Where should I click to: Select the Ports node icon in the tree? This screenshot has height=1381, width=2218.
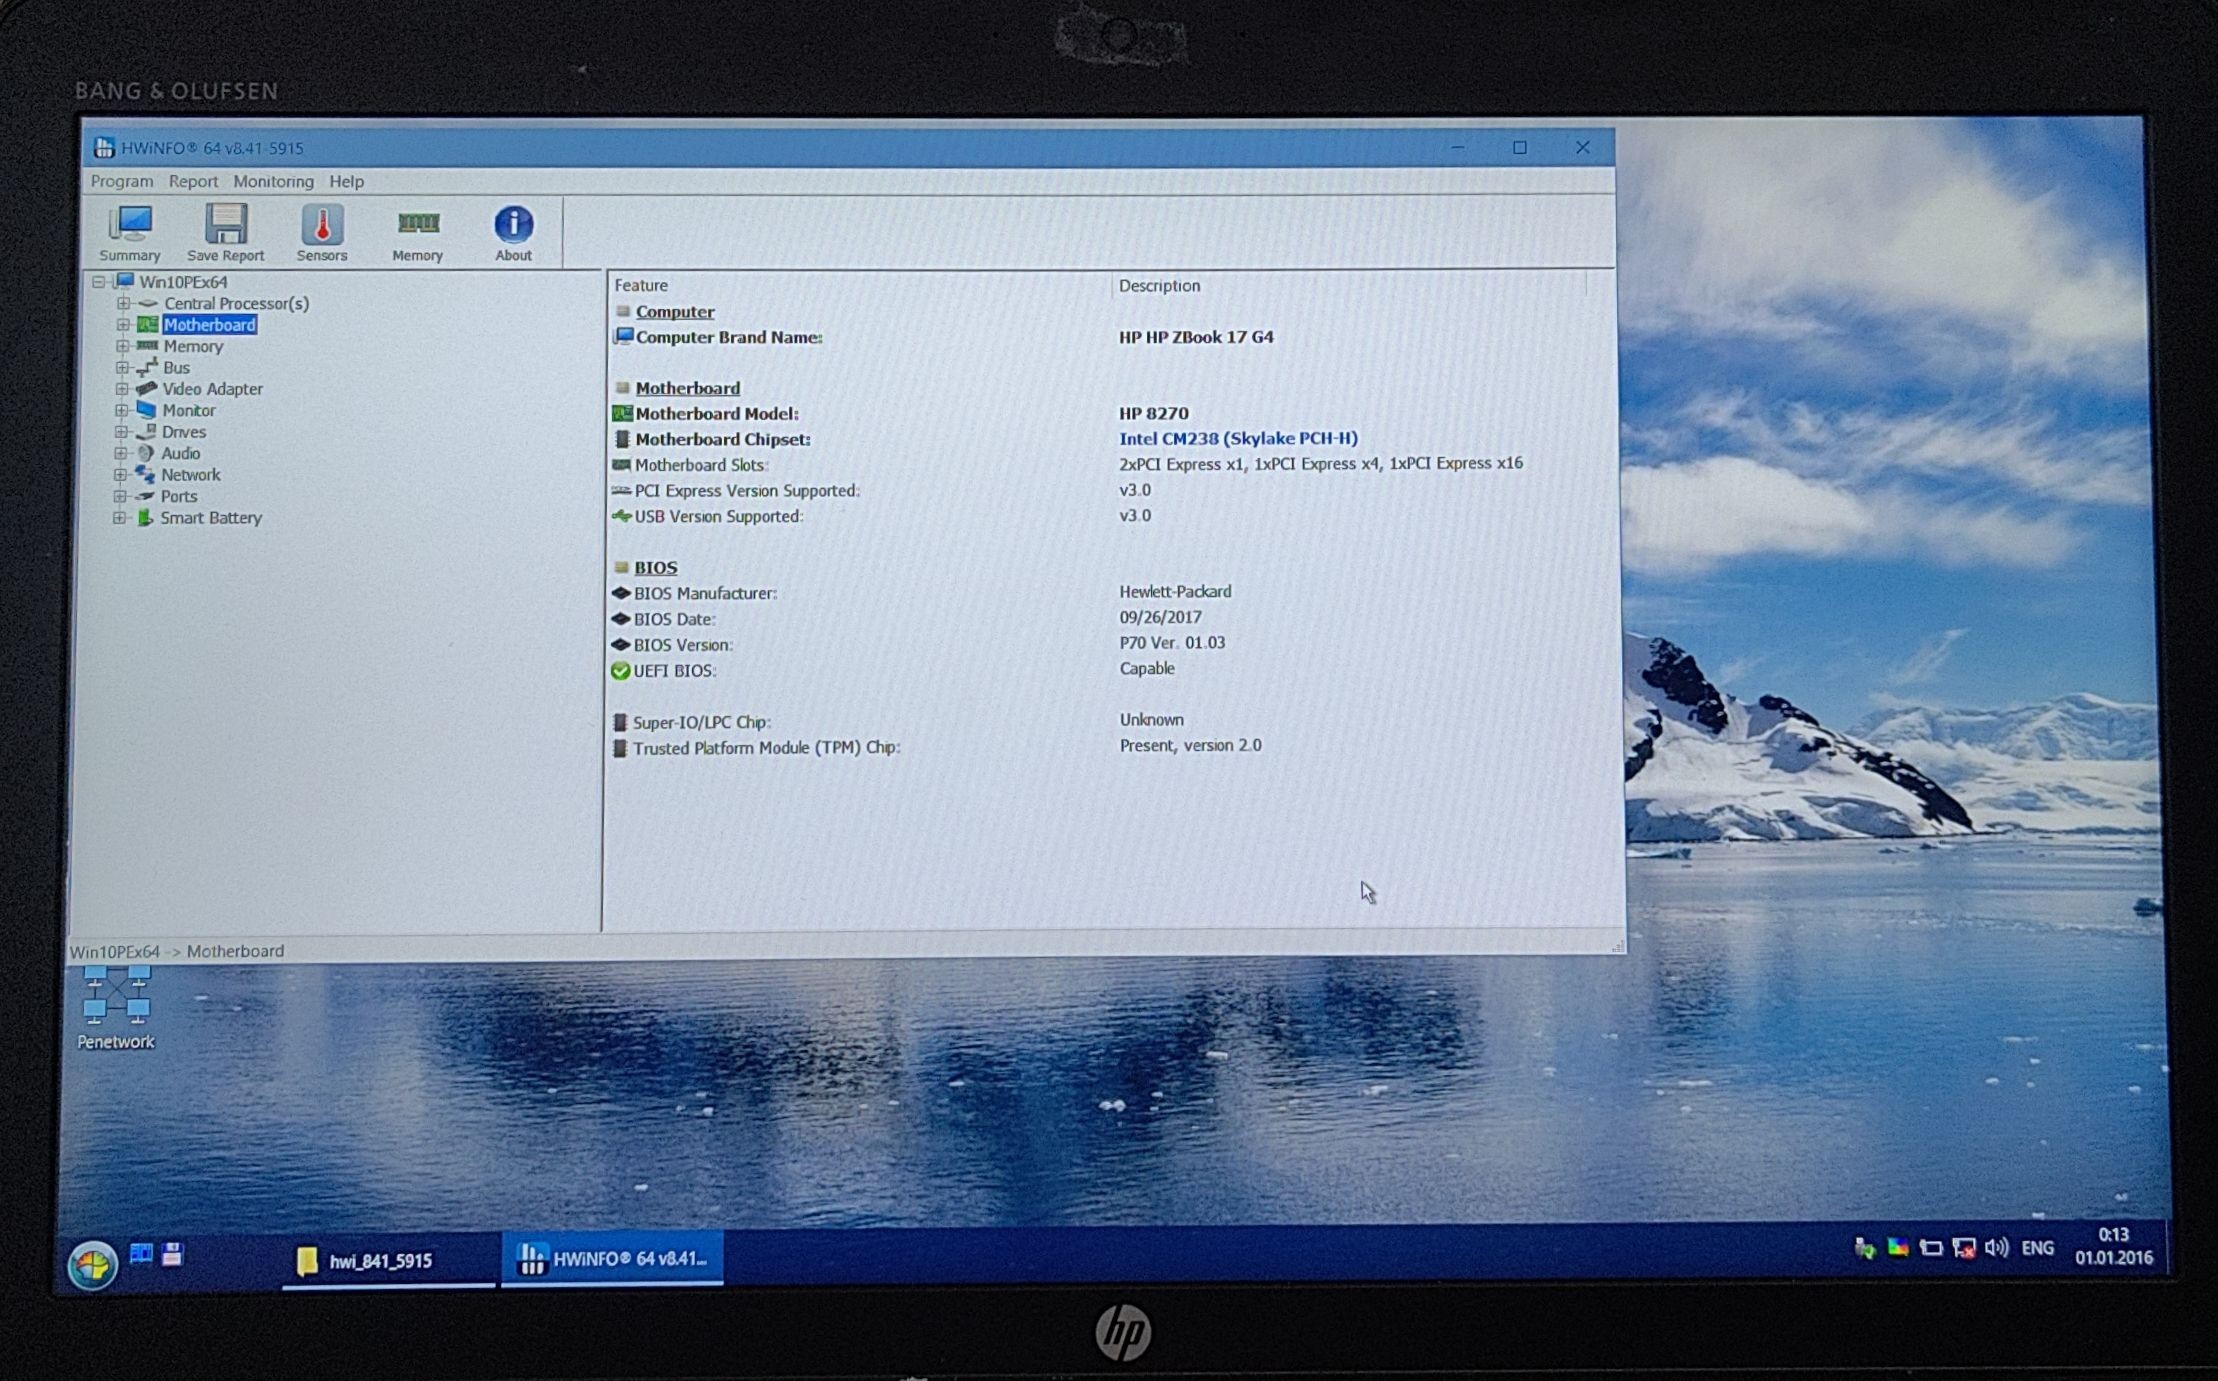click(x=145, y=496)
